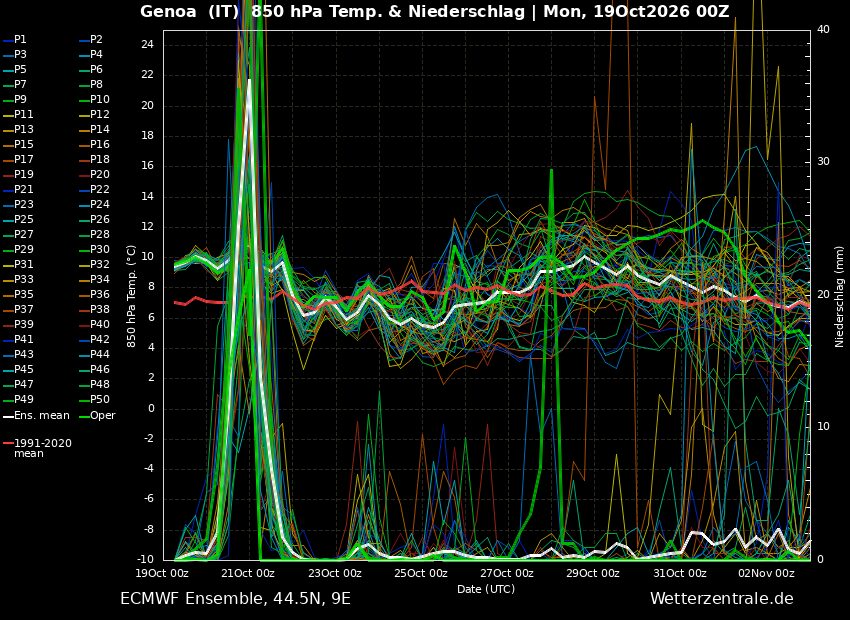Screen dimensions: 850x620
Task: Click the "31Oct 00z" date tick label
Action: click(x=680, y=573)
